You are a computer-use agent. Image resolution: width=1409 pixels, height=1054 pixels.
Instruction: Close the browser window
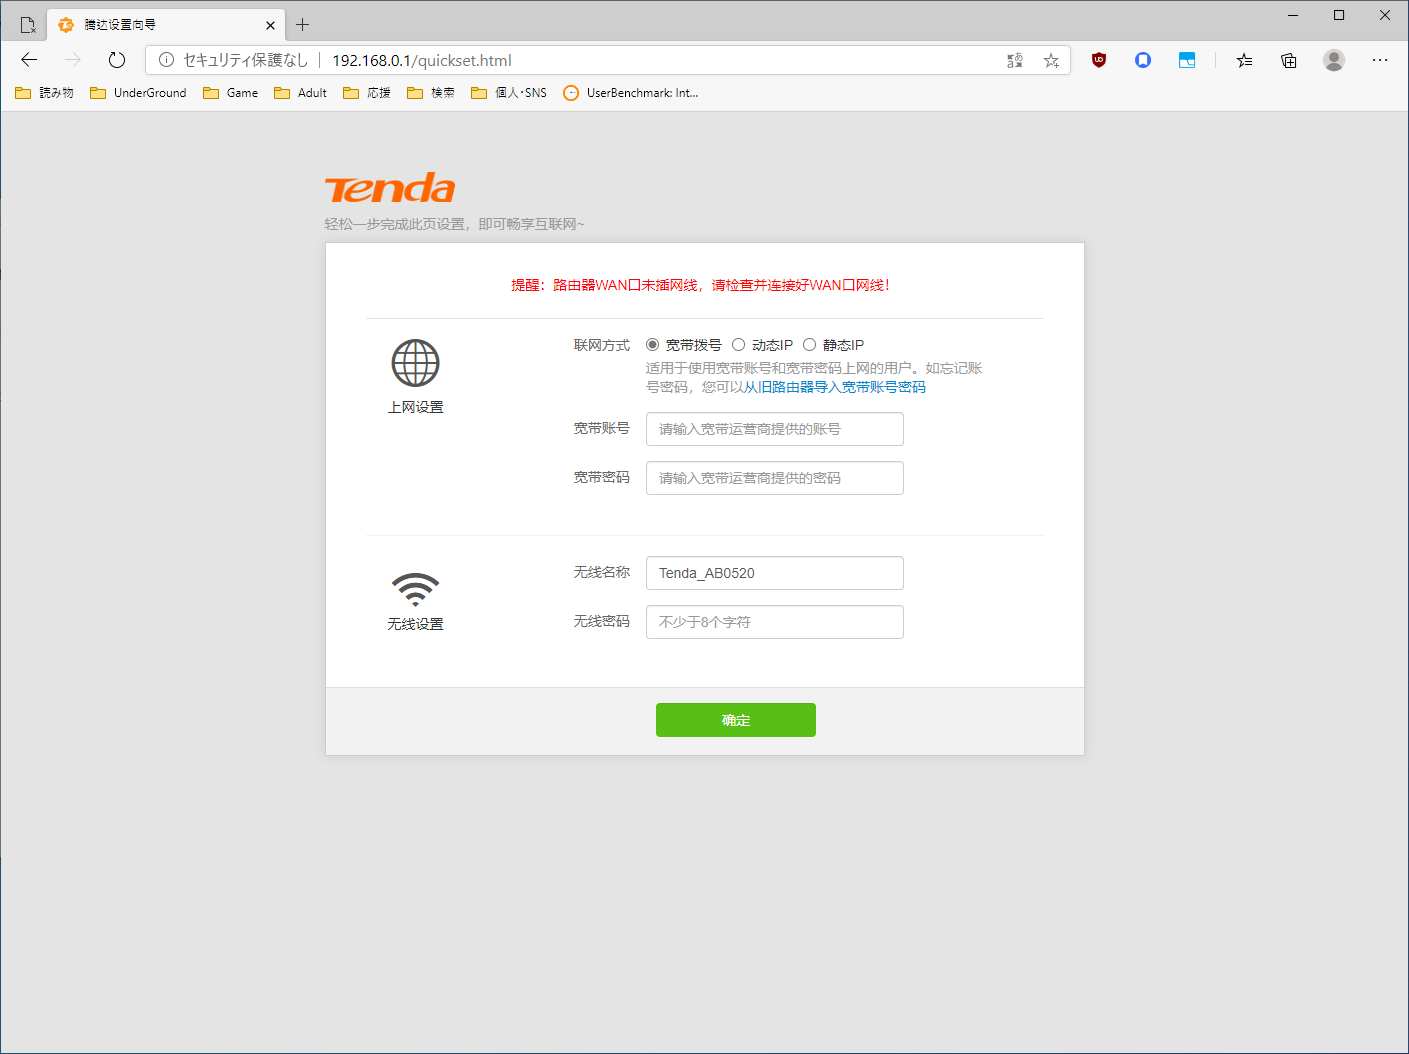(x=1385, y=15)
